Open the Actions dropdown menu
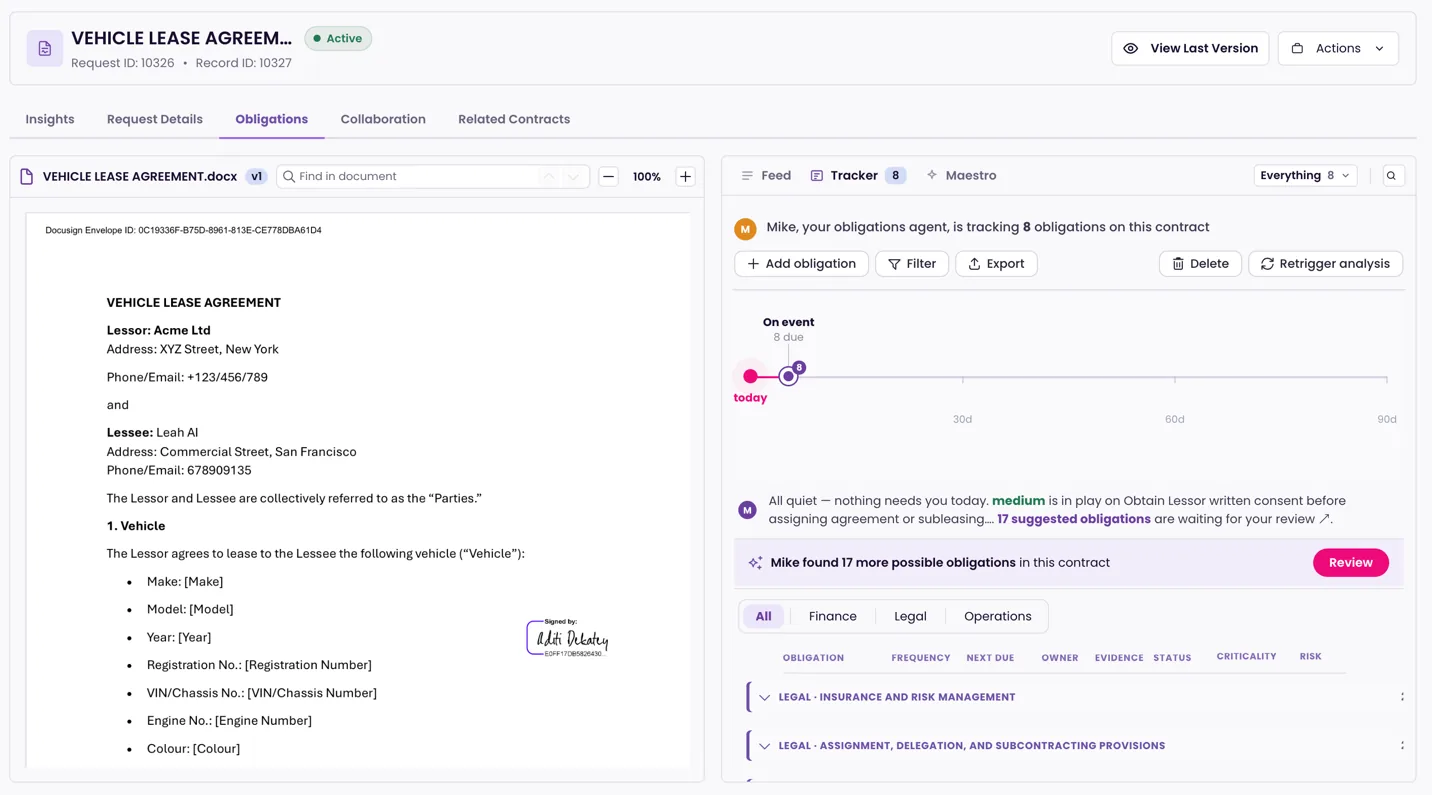The image size is (1432, 795). click(x=1338, y=48)
